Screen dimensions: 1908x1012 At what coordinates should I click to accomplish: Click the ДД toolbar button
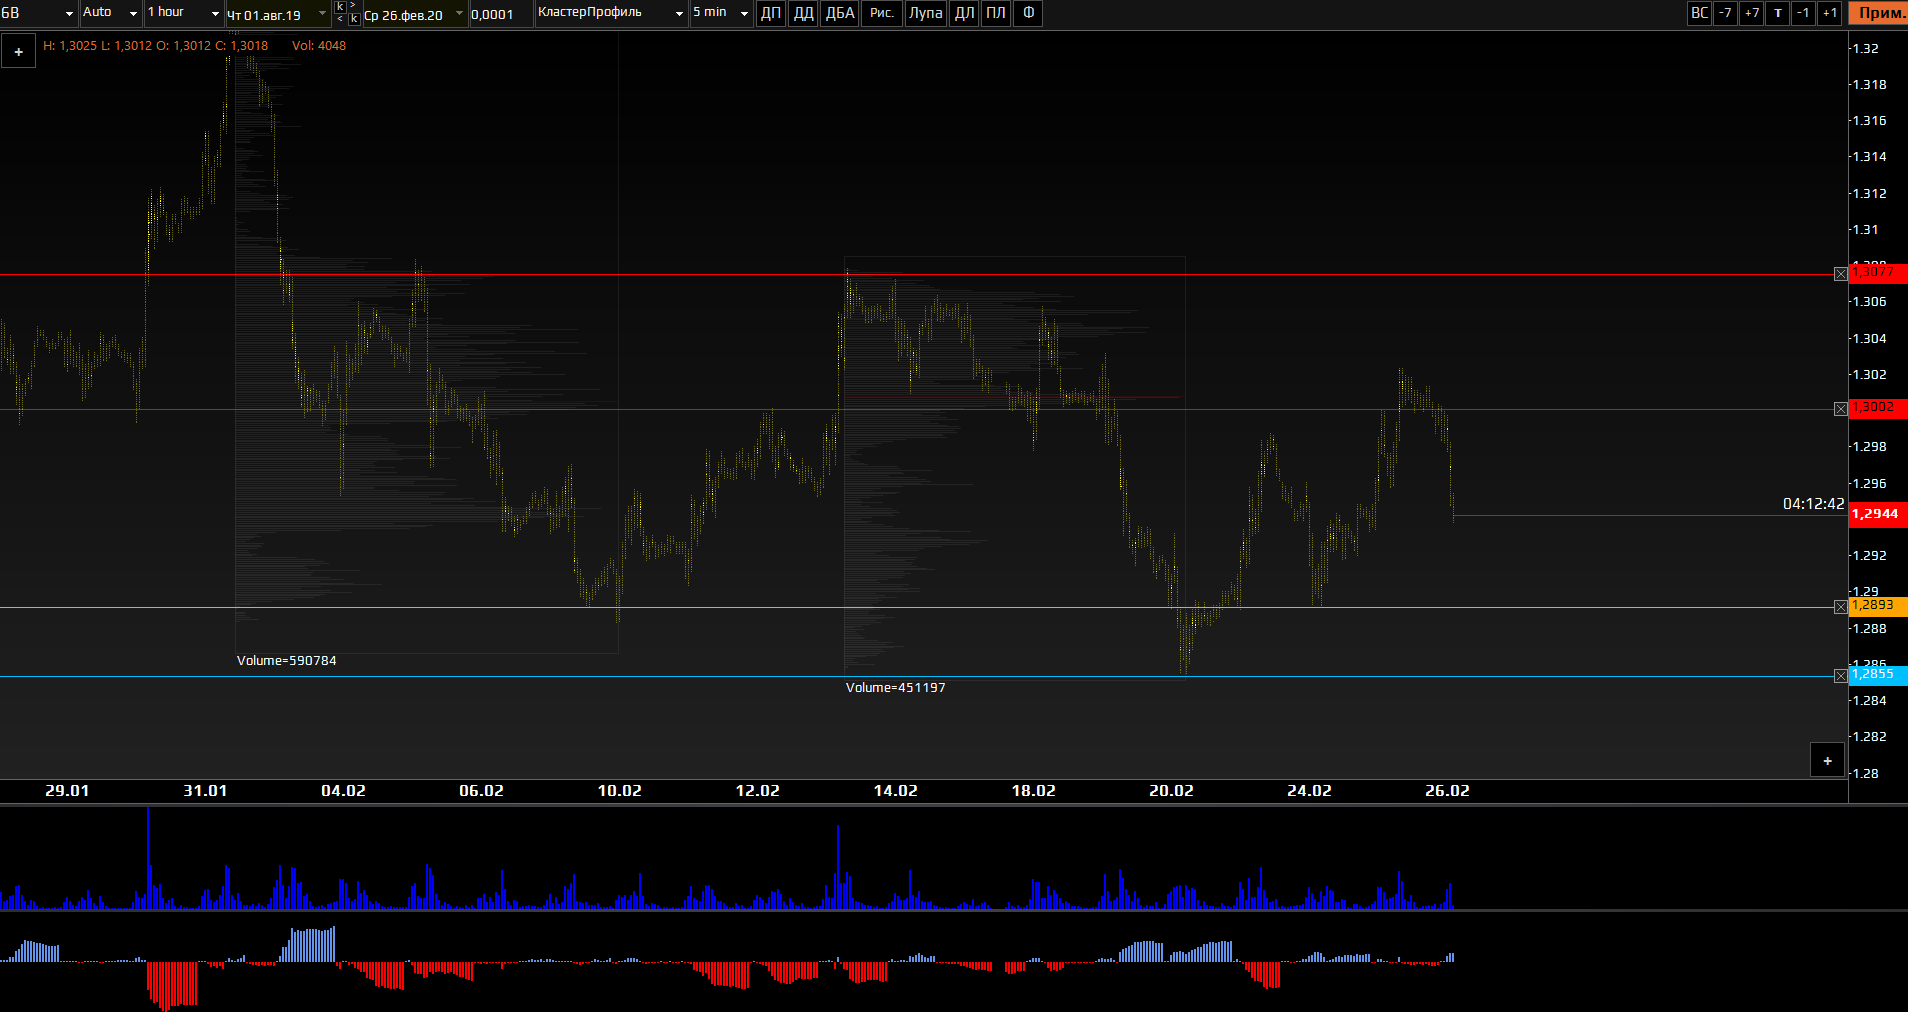(x=803, y=13)
